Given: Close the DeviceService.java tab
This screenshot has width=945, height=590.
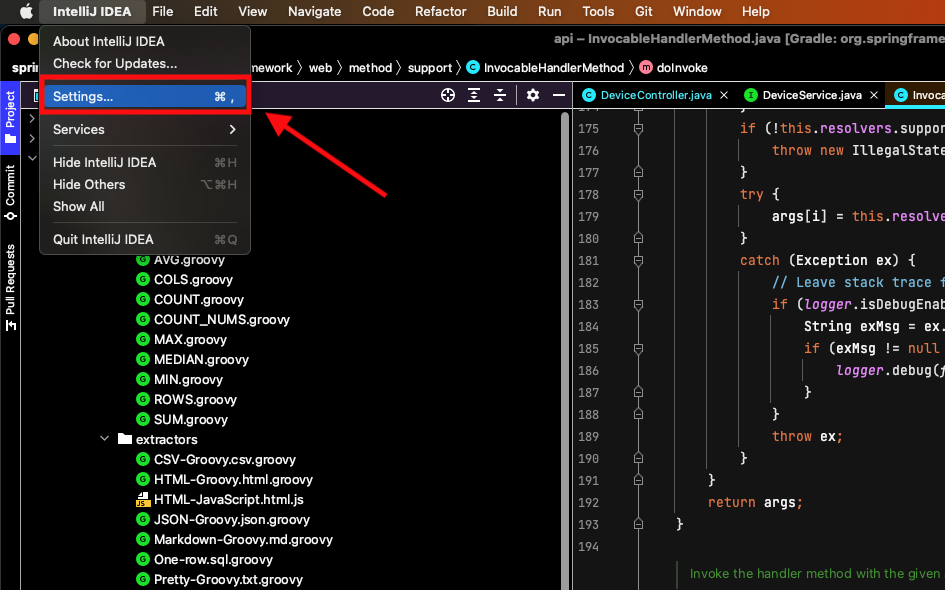Looking at the screenshot, I should pos(874,95).
